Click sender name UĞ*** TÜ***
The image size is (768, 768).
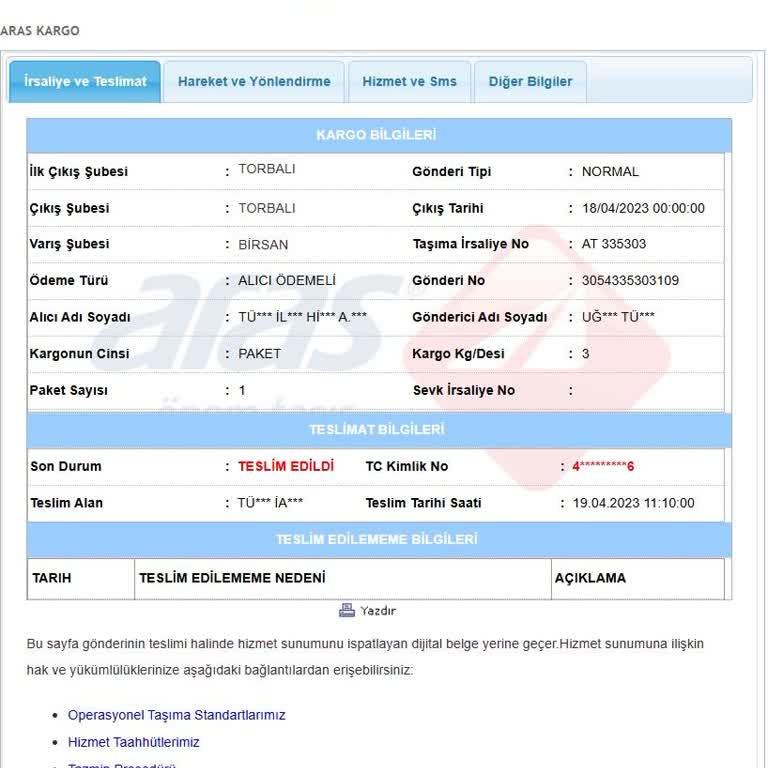pos(618,317)
